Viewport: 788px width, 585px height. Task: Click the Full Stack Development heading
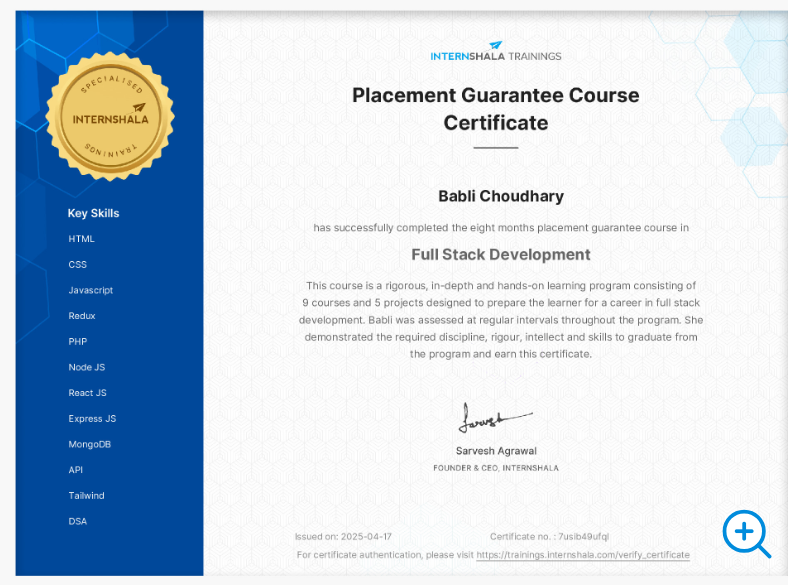(501, 254)
